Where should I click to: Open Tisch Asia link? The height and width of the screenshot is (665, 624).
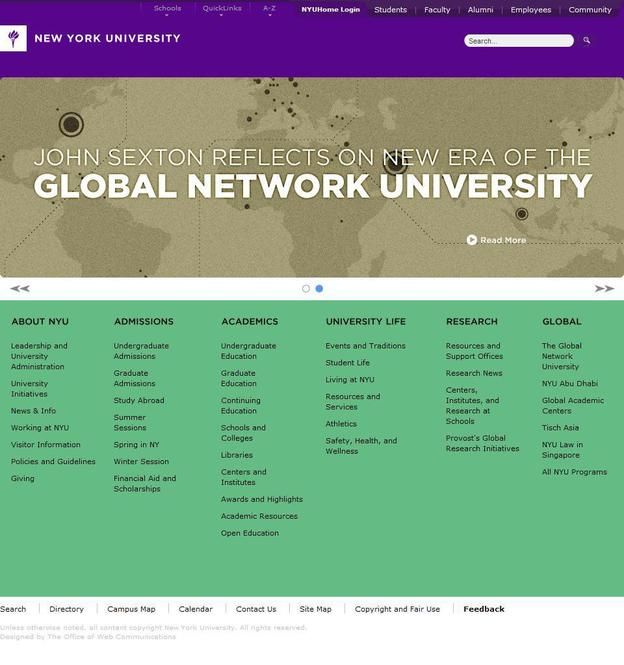point(560,428)
